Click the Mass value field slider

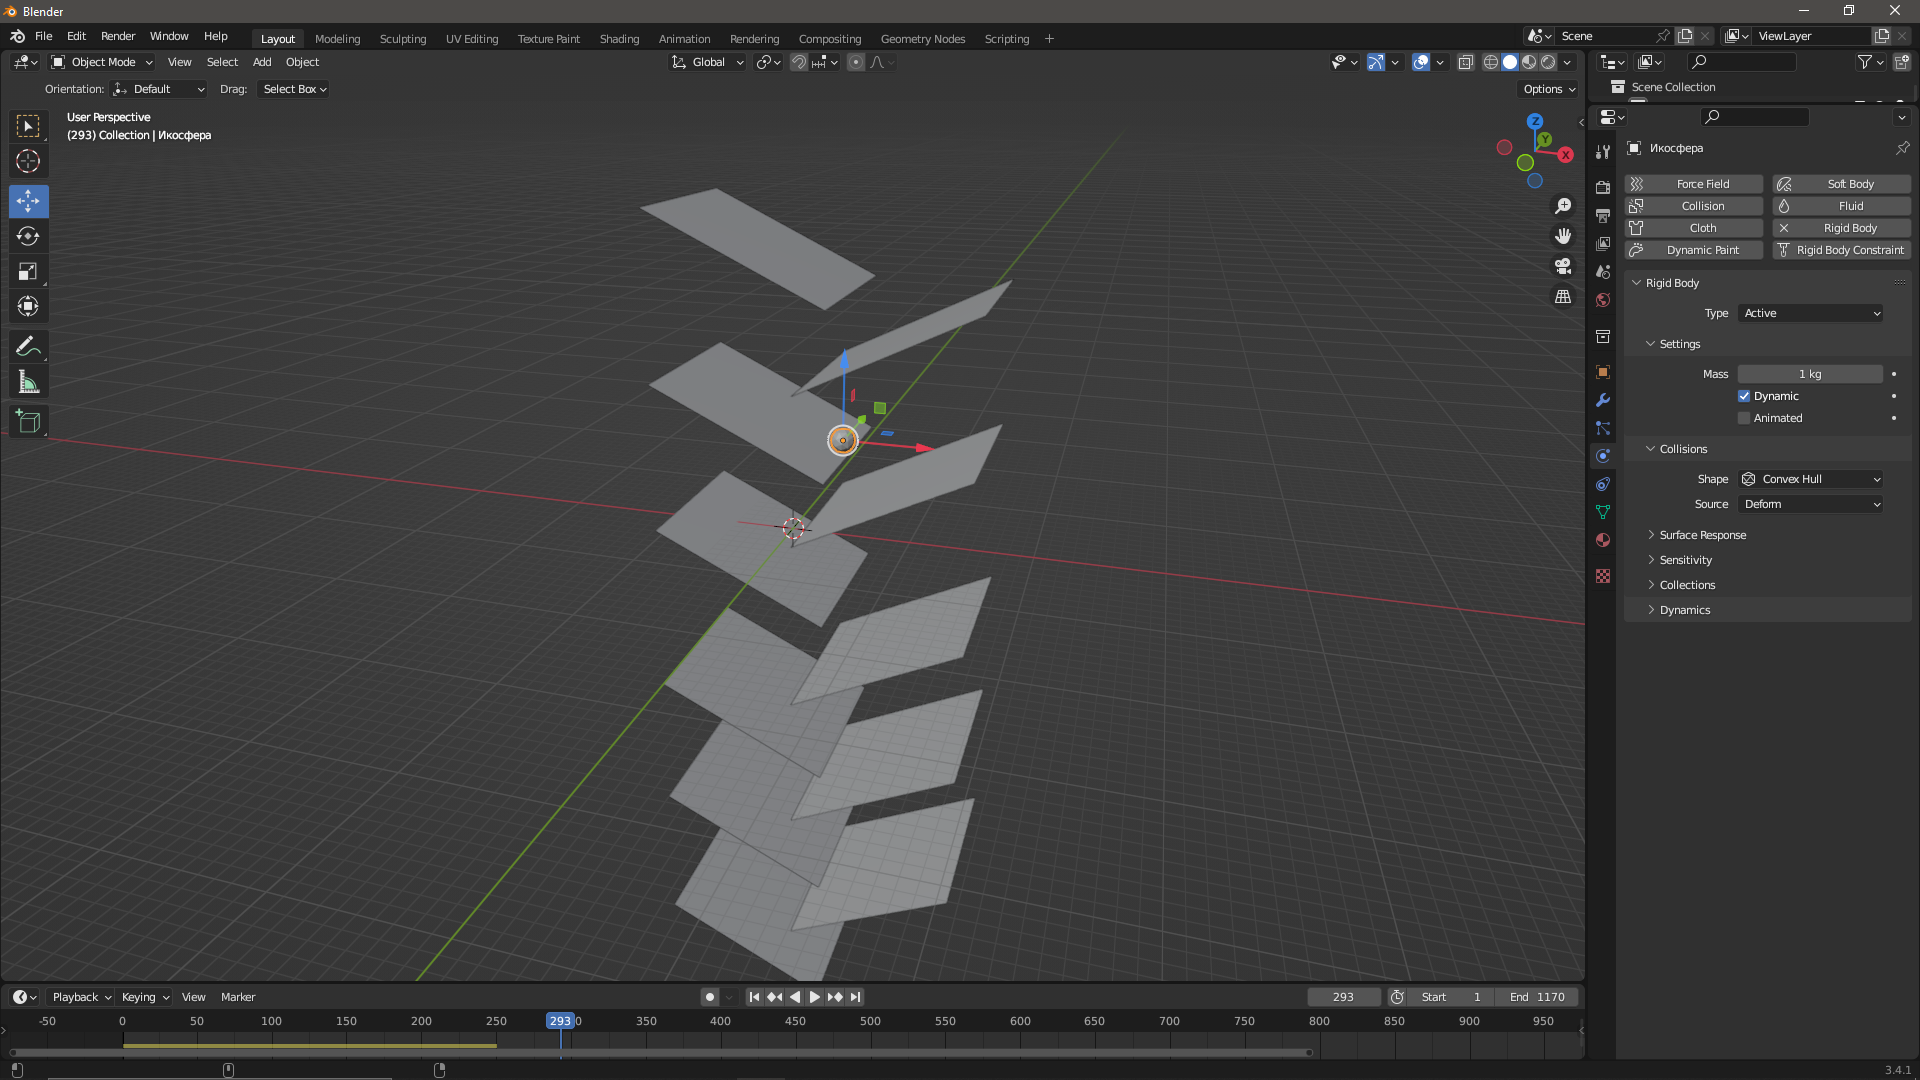(1809, 374)
